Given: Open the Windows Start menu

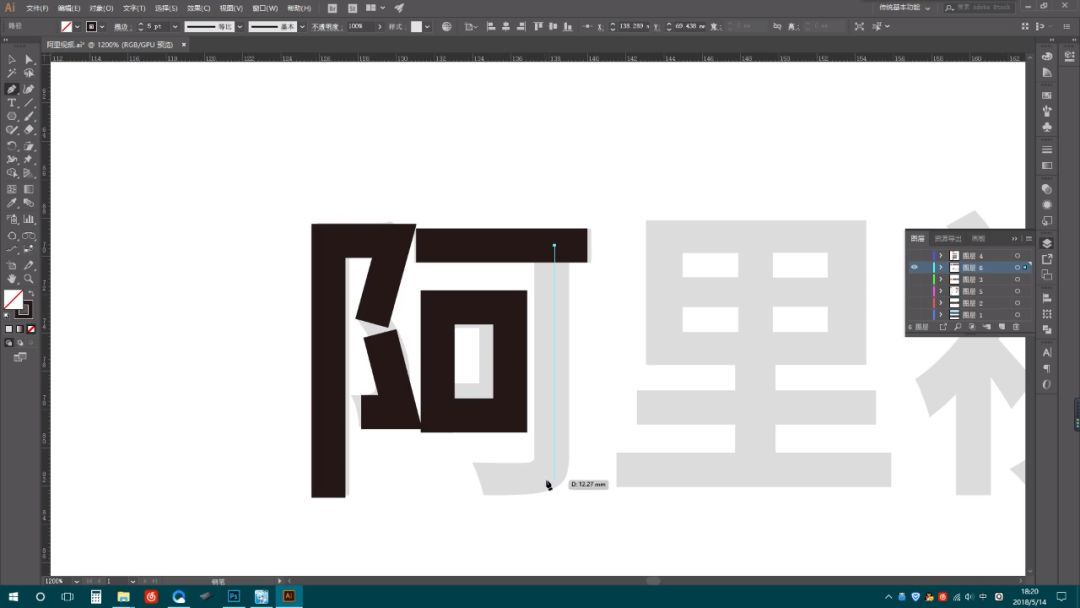Looking at the screenshot, I should click(x=13, y=596).
